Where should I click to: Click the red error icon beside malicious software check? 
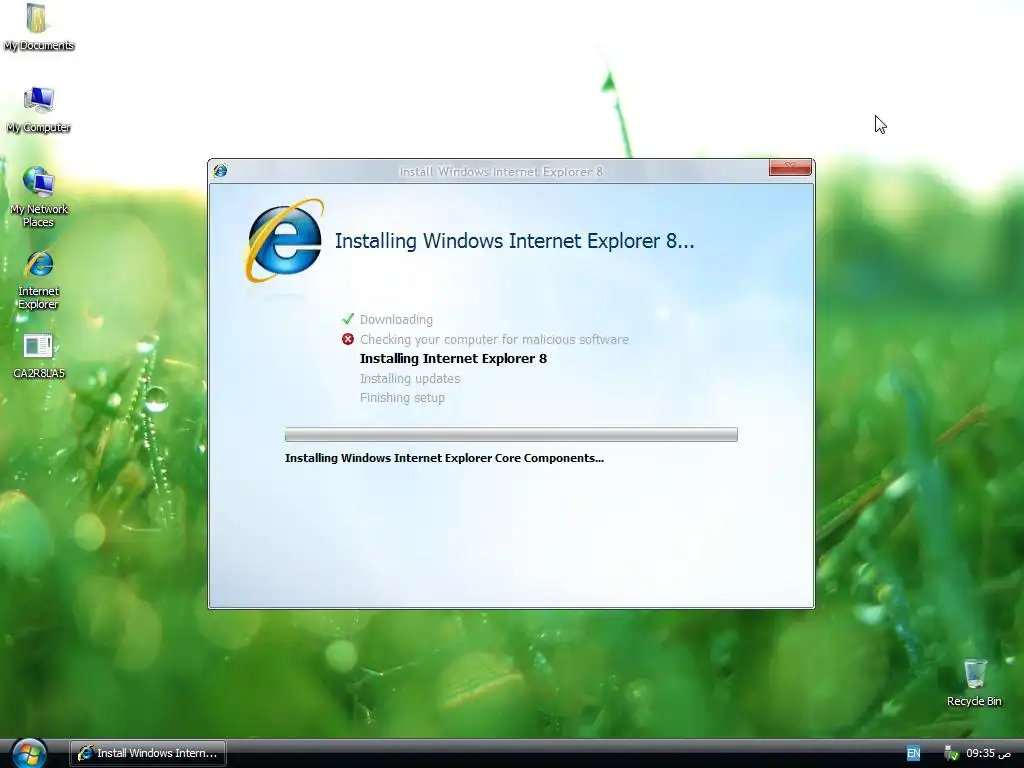[x=347, y=339]
